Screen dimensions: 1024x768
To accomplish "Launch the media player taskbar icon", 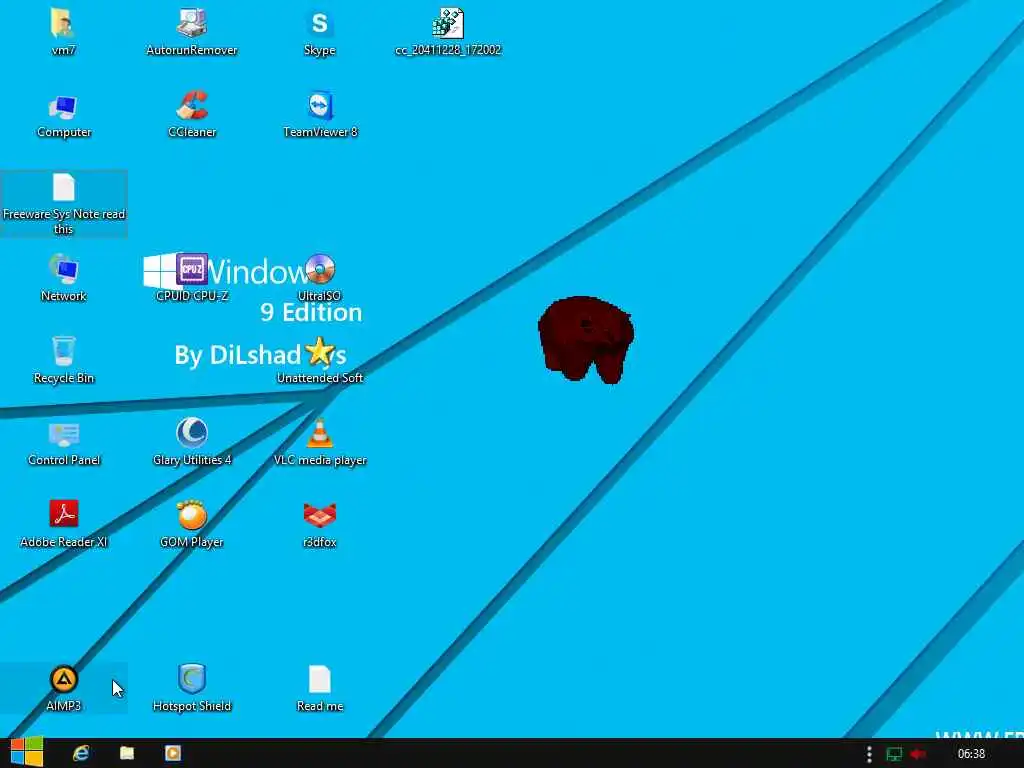I will [x=172, y=754].
